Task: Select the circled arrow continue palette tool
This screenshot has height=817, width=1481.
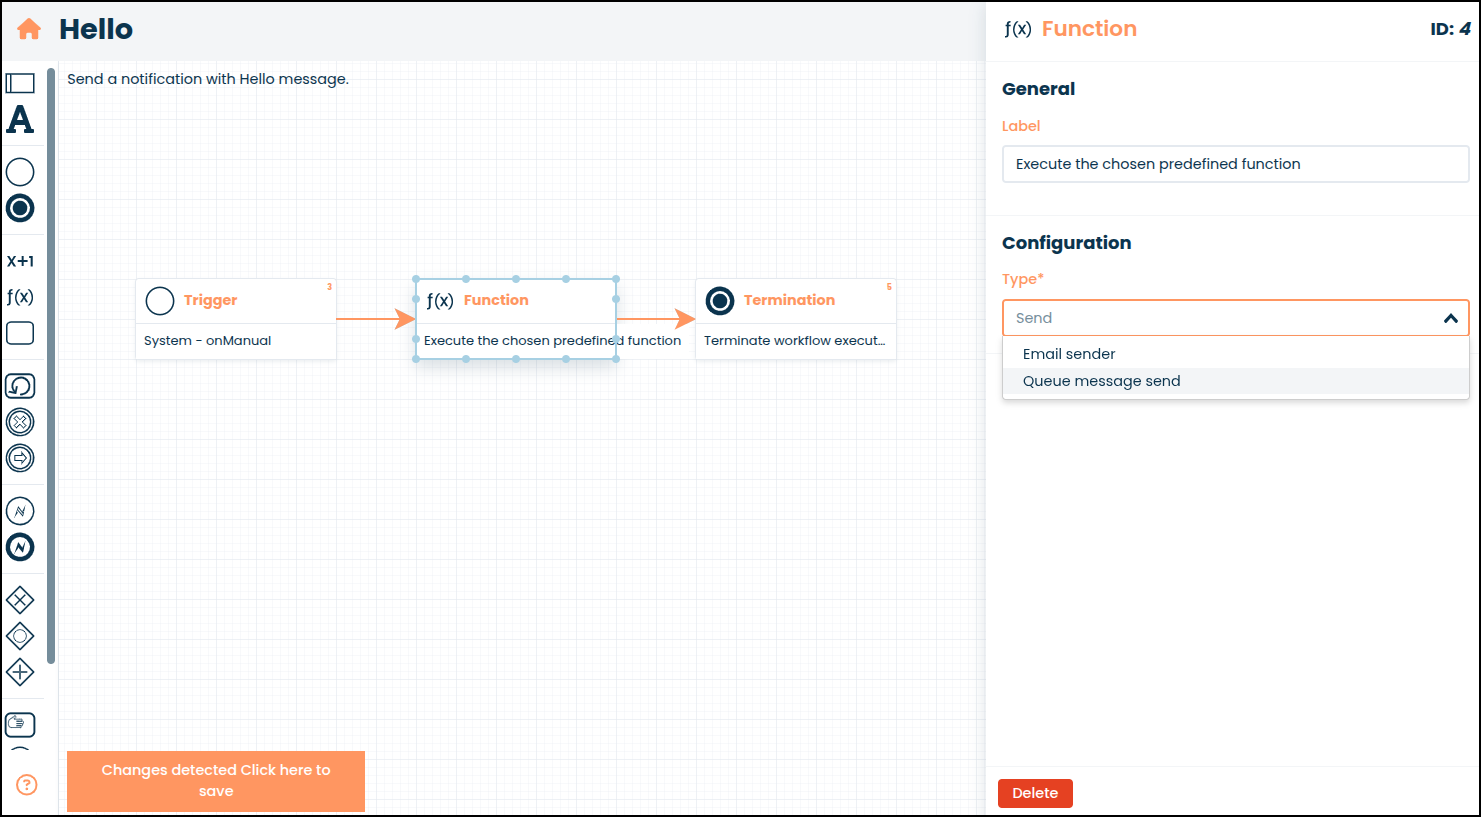Action: (20, 458)
